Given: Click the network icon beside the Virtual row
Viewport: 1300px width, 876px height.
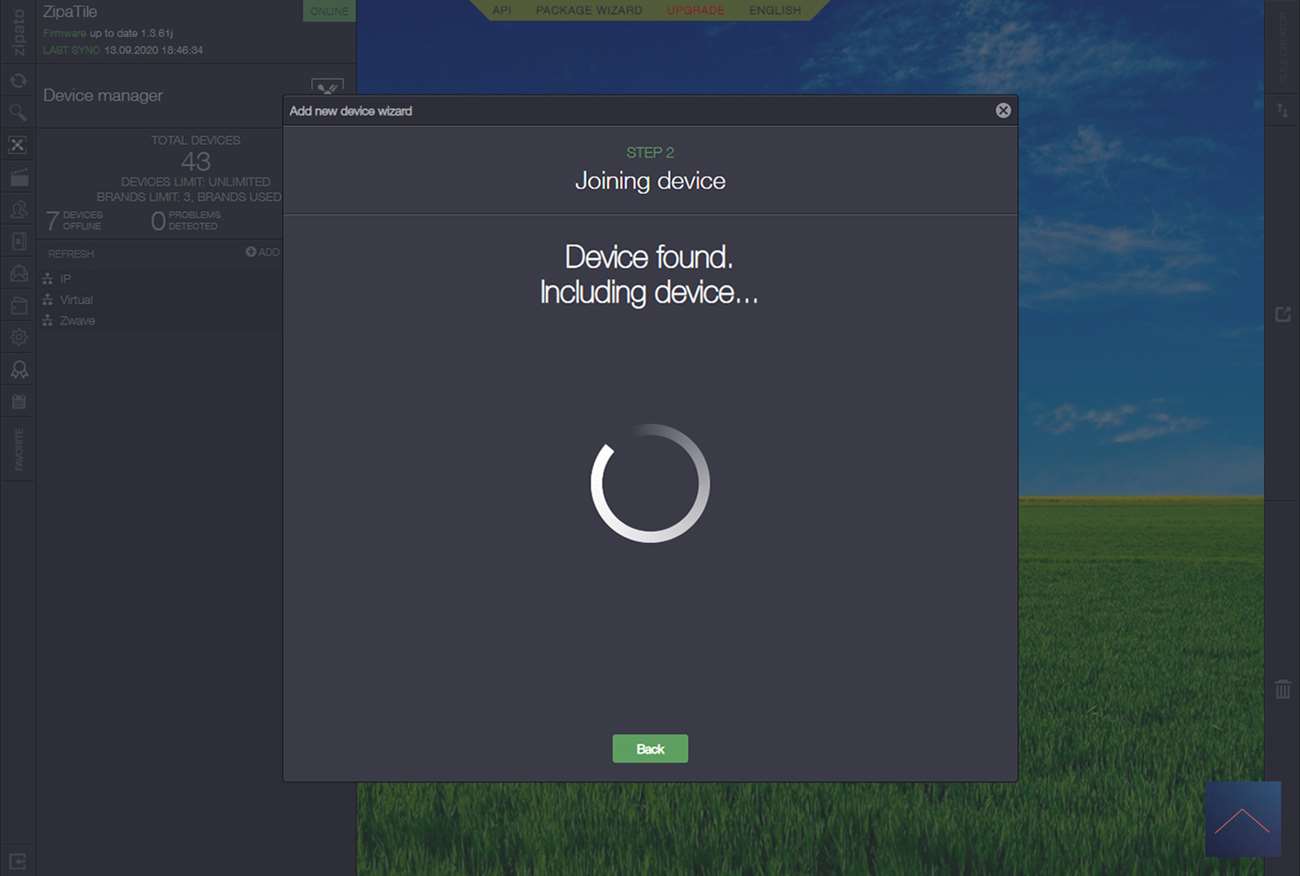Looking at the screenshot, I should point(47,300).
